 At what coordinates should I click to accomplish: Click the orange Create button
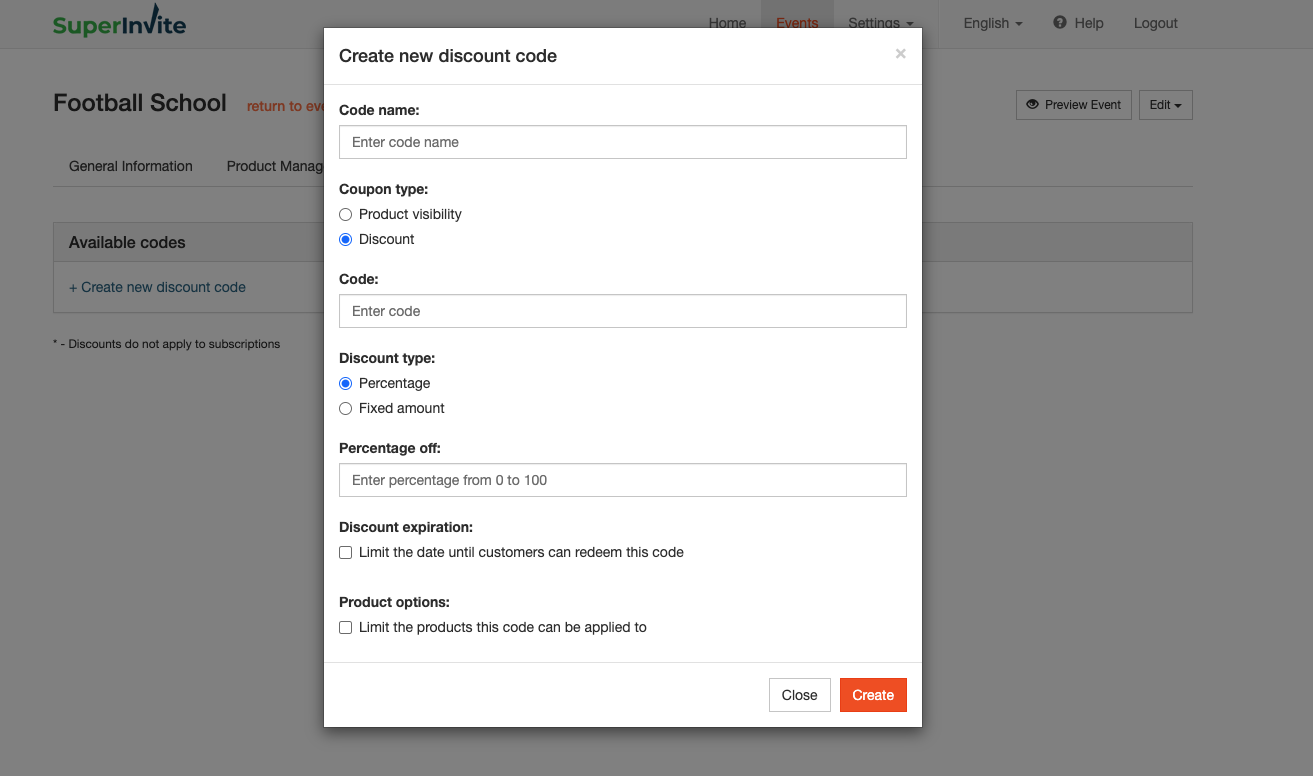point(873,695)
